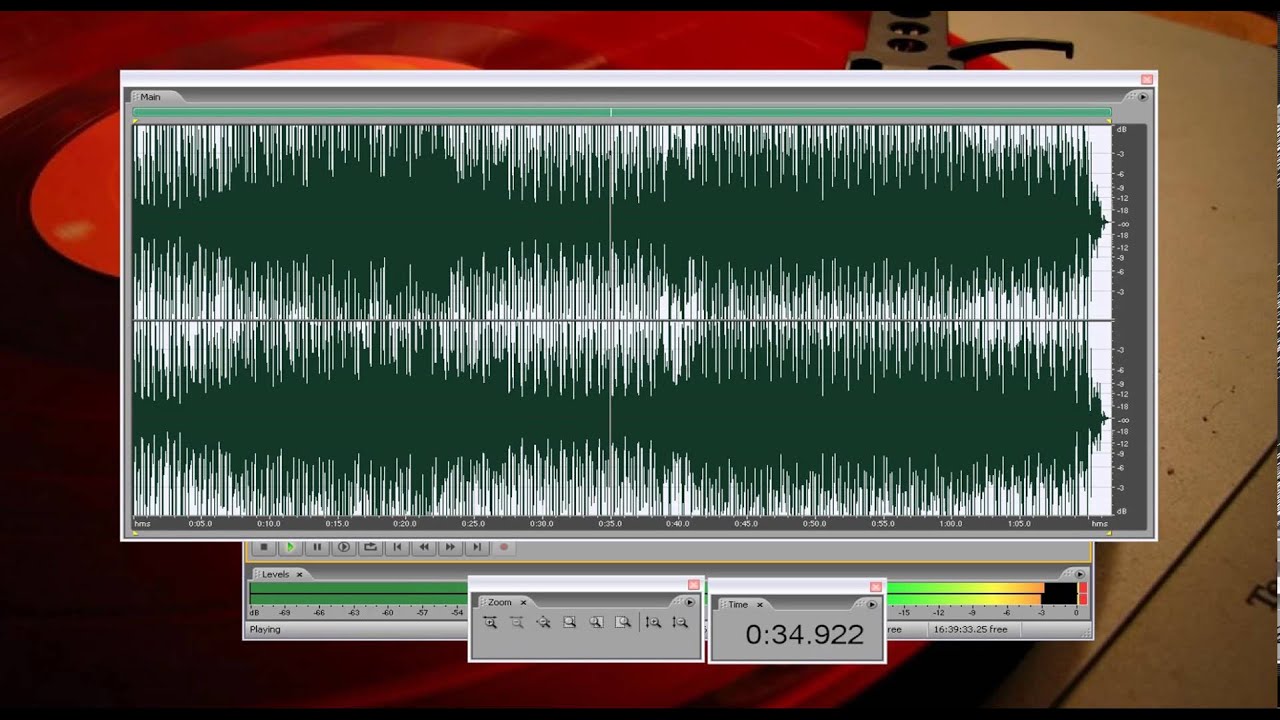Open the Time panel options menu arrow
The height and width of the screenshot is (720, 1280).
871,604
